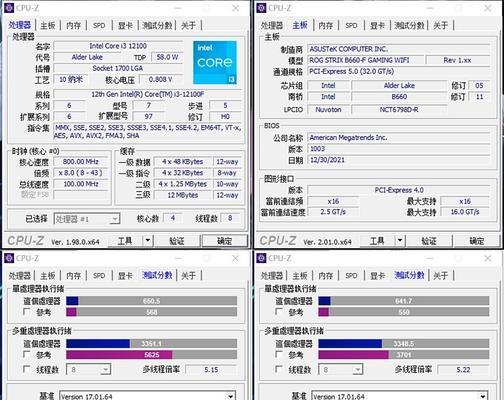The height and width of the screenshot is (400, 504).
Task: Open 显卡 tab in top-right window
Action: 378,25
